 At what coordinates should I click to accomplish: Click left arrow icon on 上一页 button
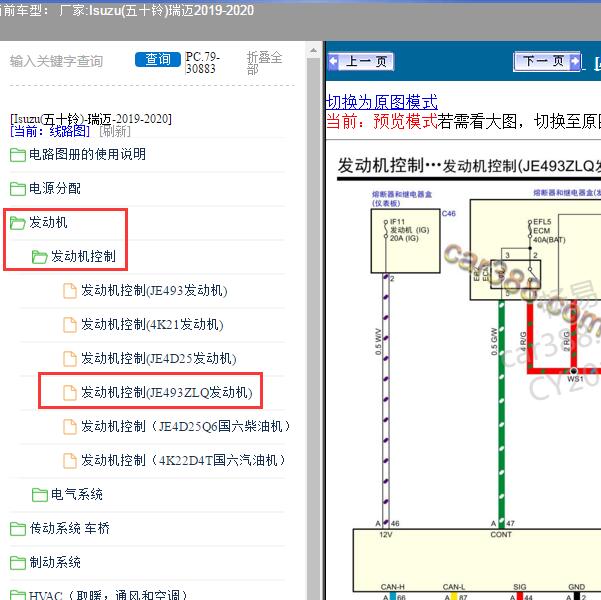click(333, 61)
